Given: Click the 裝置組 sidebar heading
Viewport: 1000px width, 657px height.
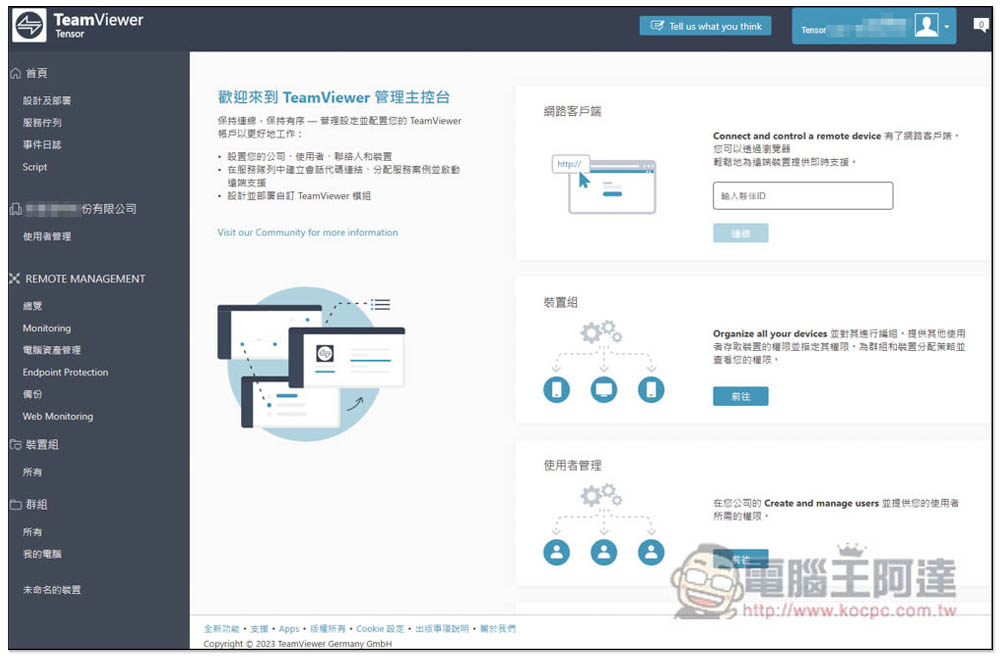Looking at the screenshot, I should click(42, 445).
